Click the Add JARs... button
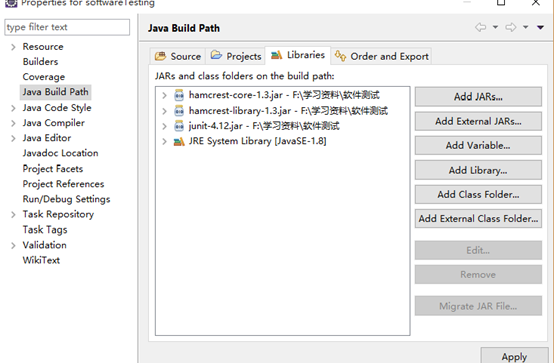 point(478,96)
